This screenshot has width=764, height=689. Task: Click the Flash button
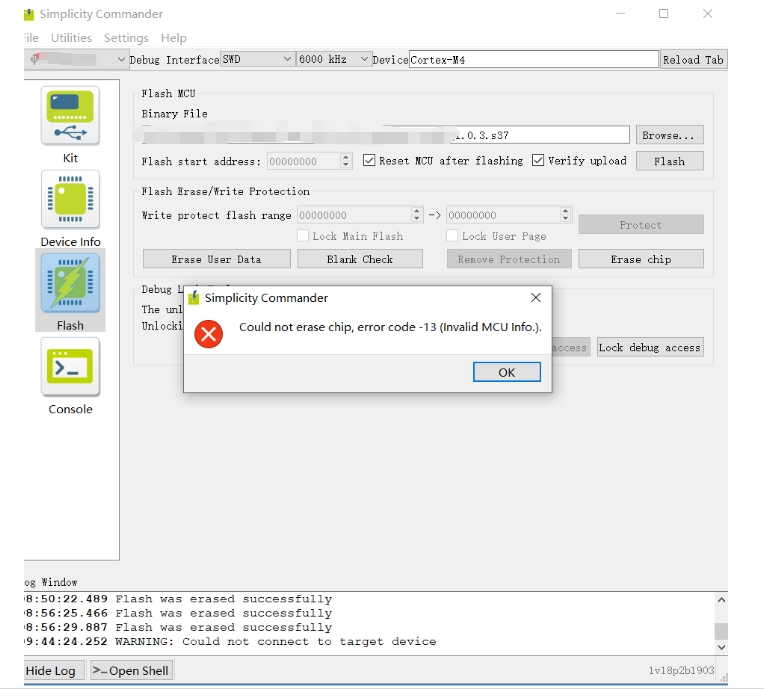pyautogui.click(x=669, y=161)
